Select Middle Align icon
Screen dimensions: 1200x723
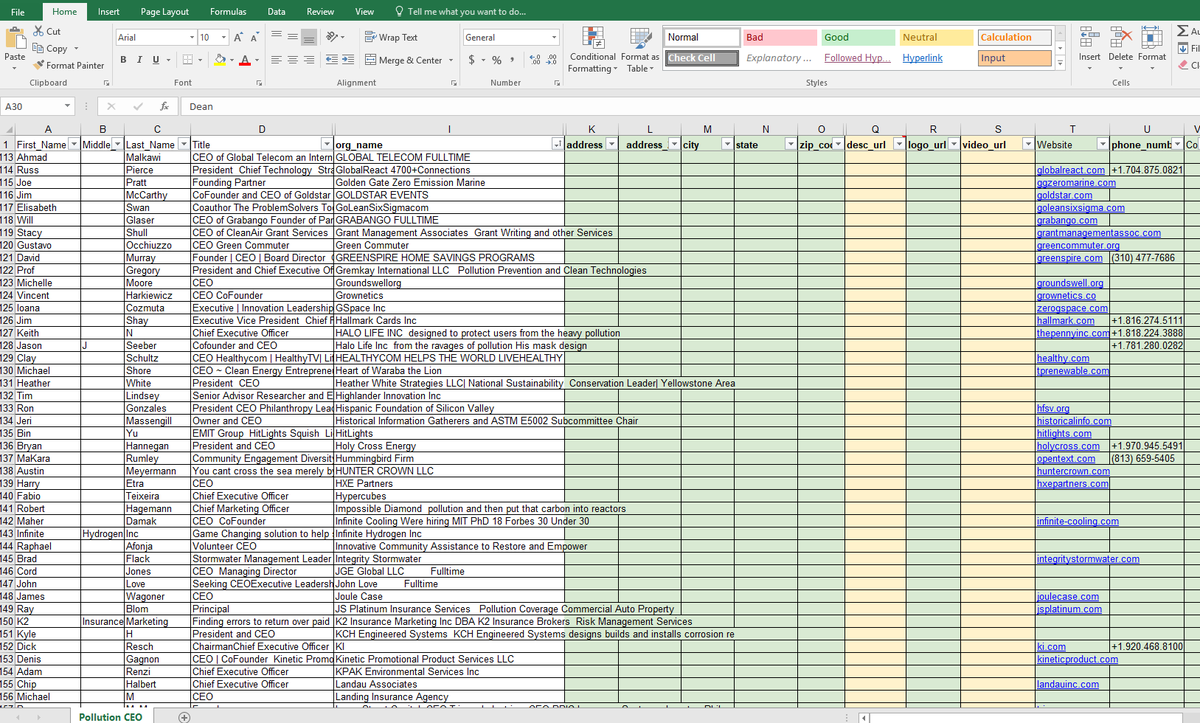(292, 37)
